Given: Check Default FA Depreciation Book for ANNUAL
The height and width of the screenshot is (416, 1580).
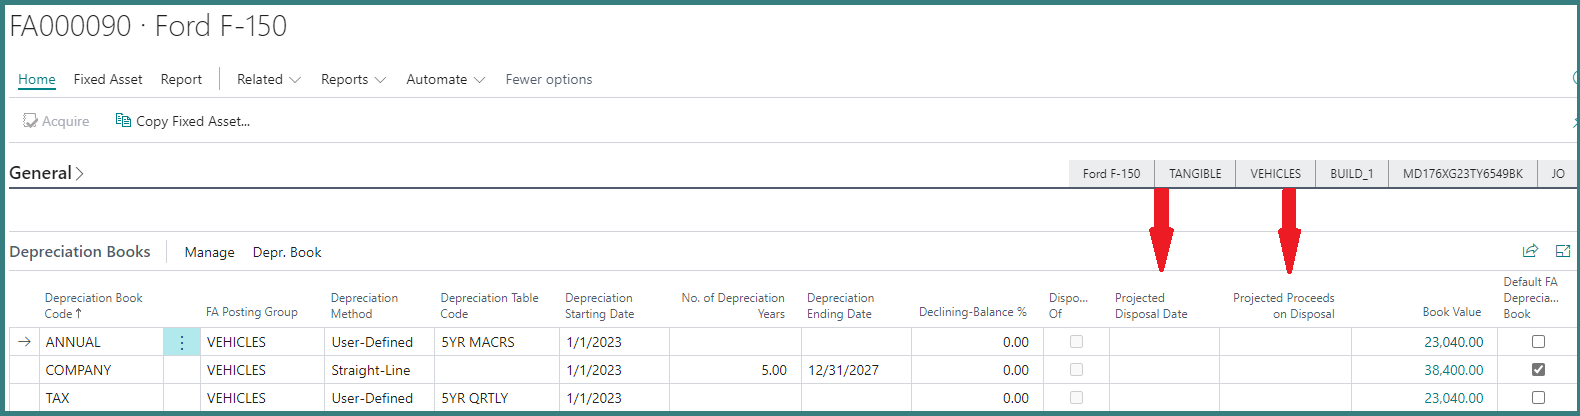Looking at the screenshot, I should pyautogui.click(x=1538, y=342).
